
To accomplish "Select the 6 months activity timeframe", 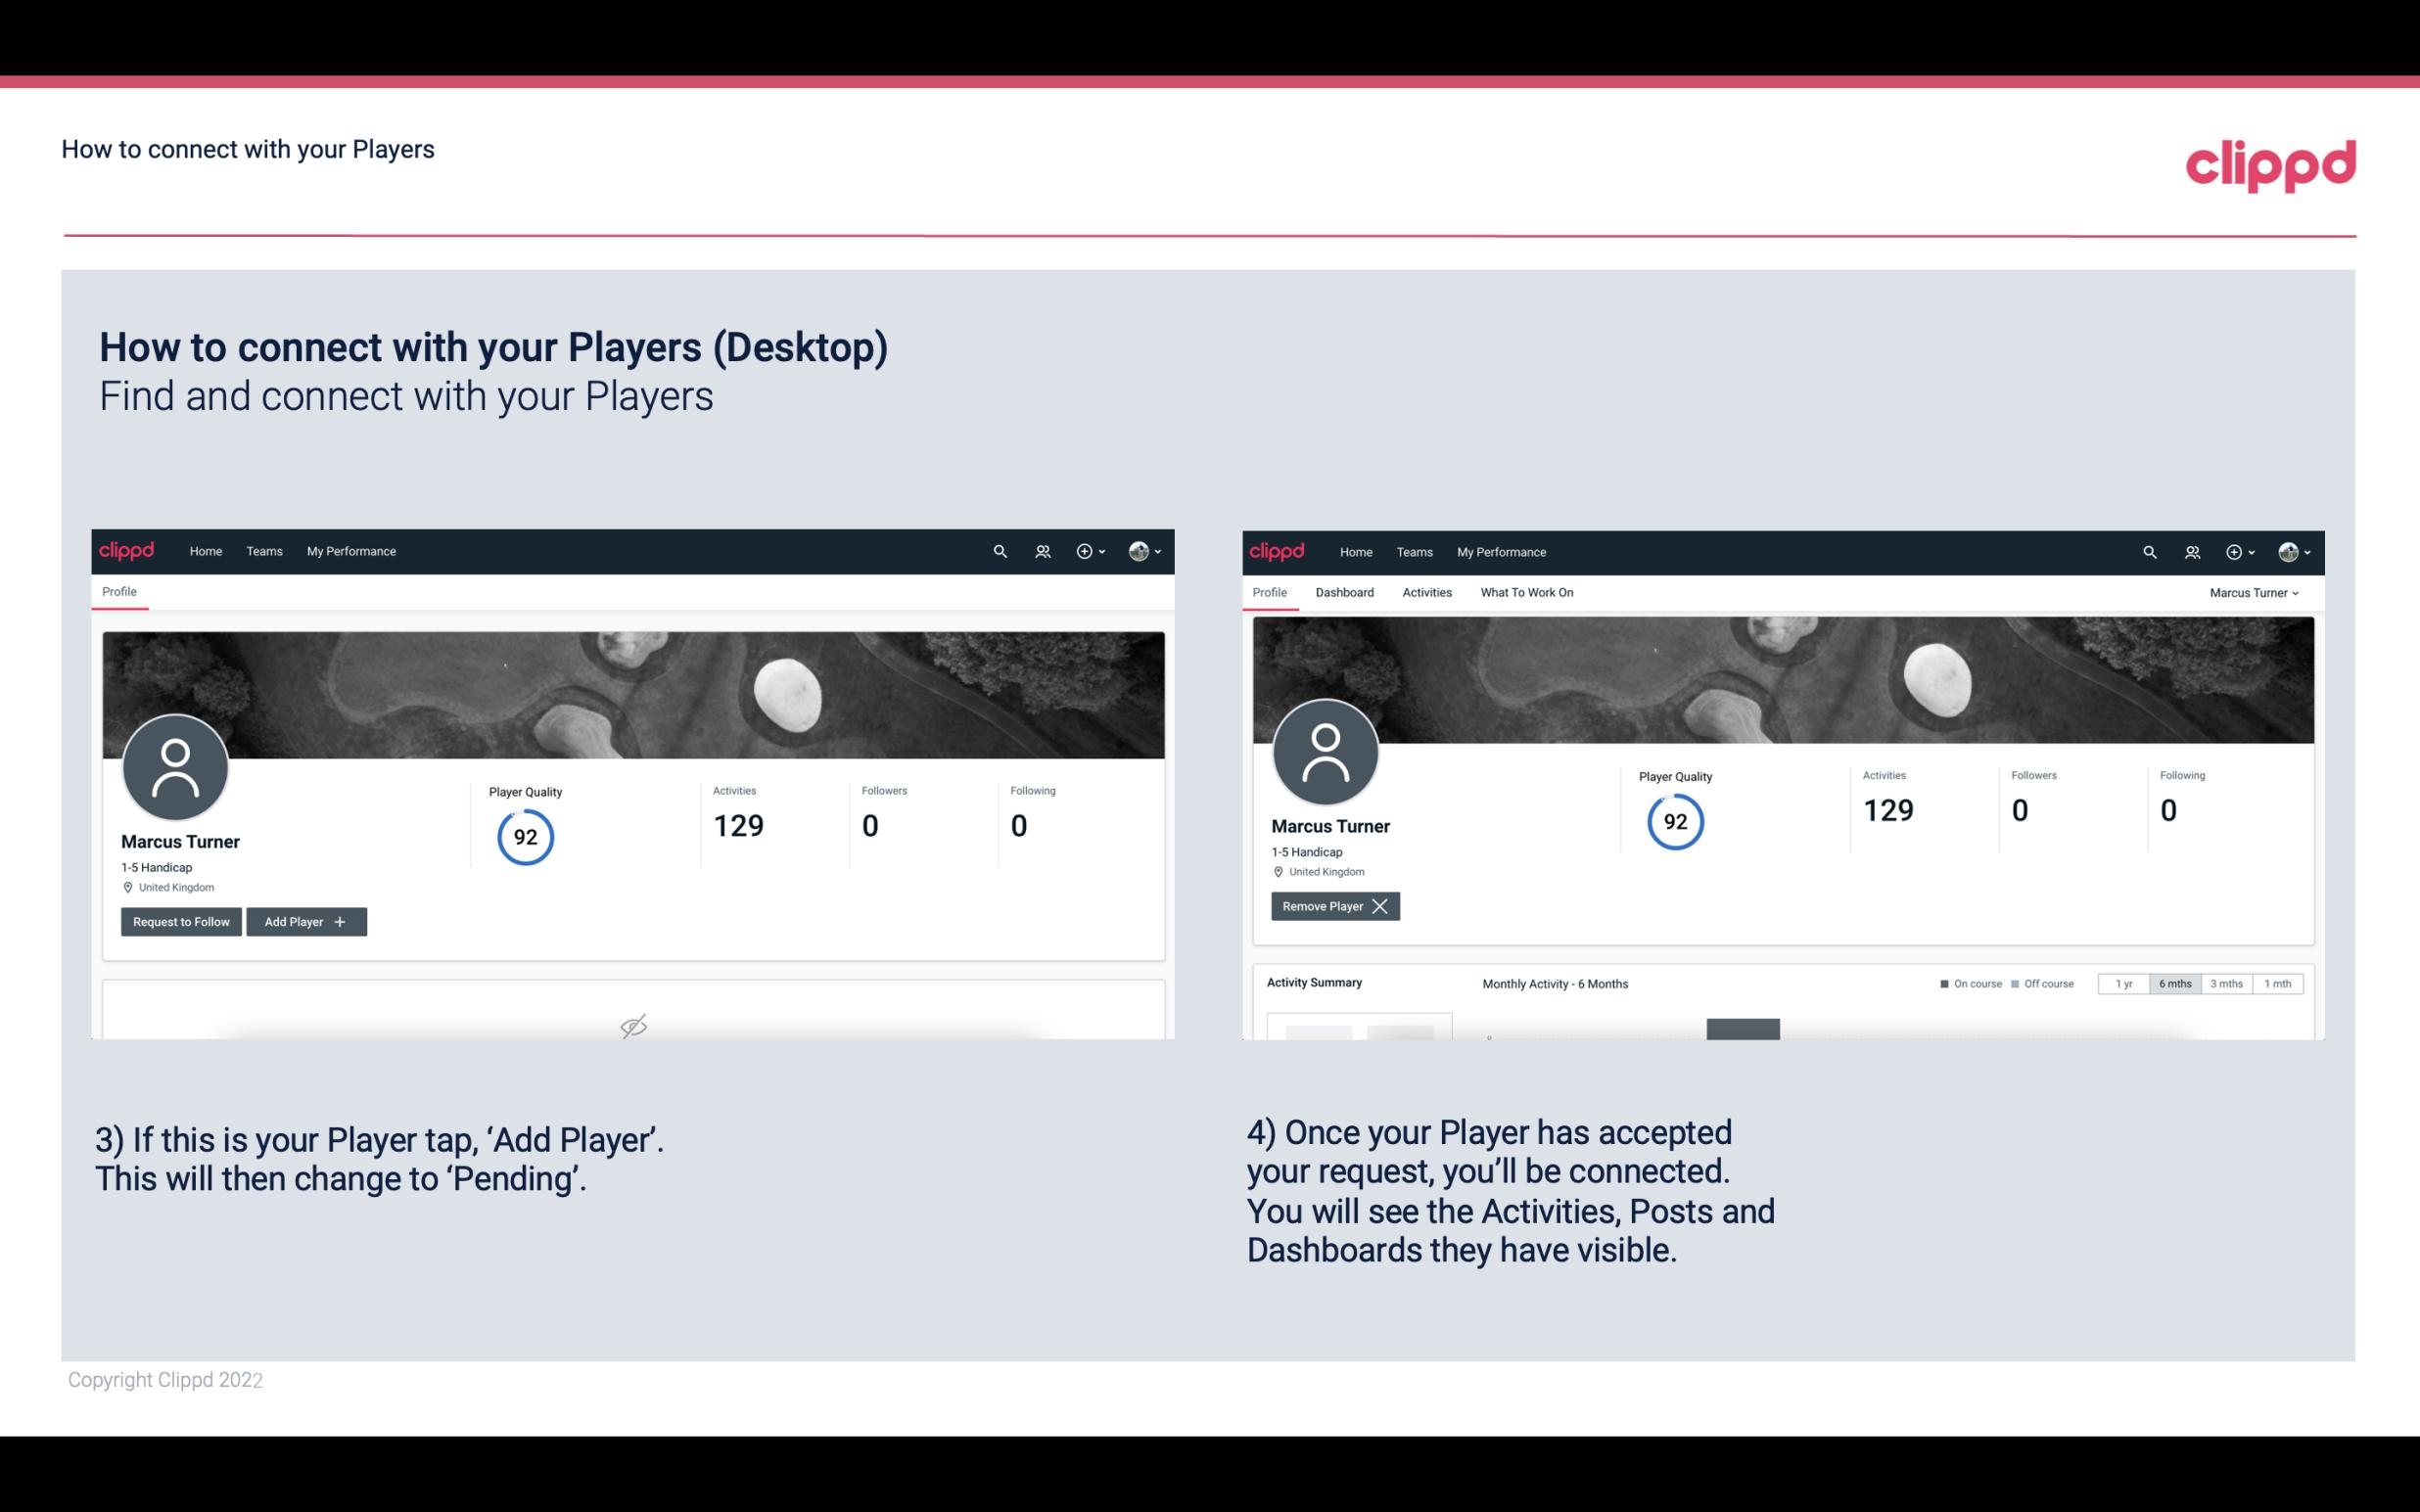I will [x=2174, y=983].
